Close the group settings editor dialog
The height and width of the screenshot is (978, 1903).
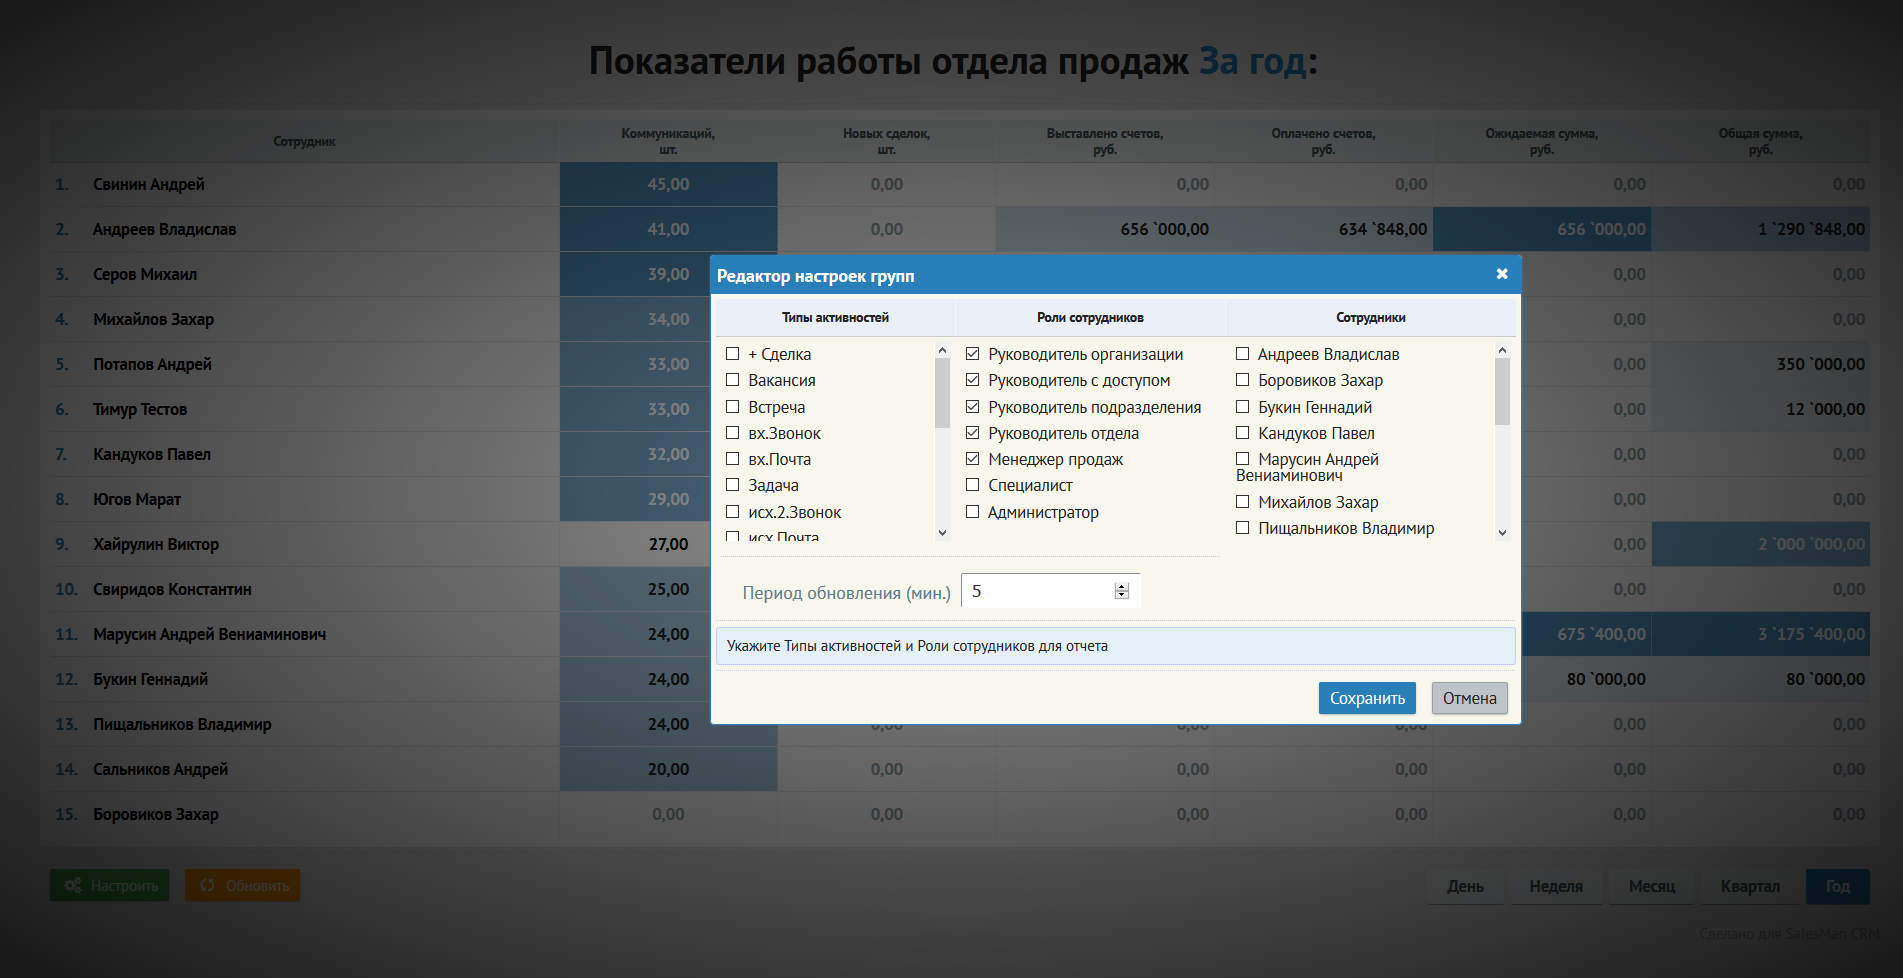point(1502,274)
